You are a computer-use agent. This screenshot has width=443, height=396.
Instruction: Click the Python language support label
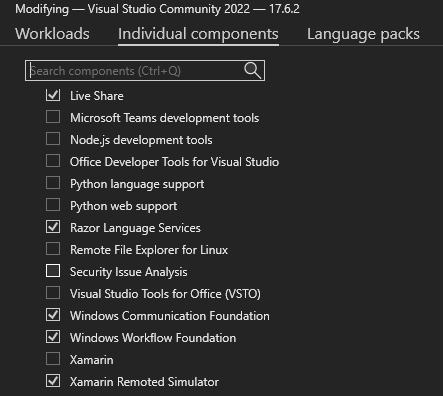[137, 184]
